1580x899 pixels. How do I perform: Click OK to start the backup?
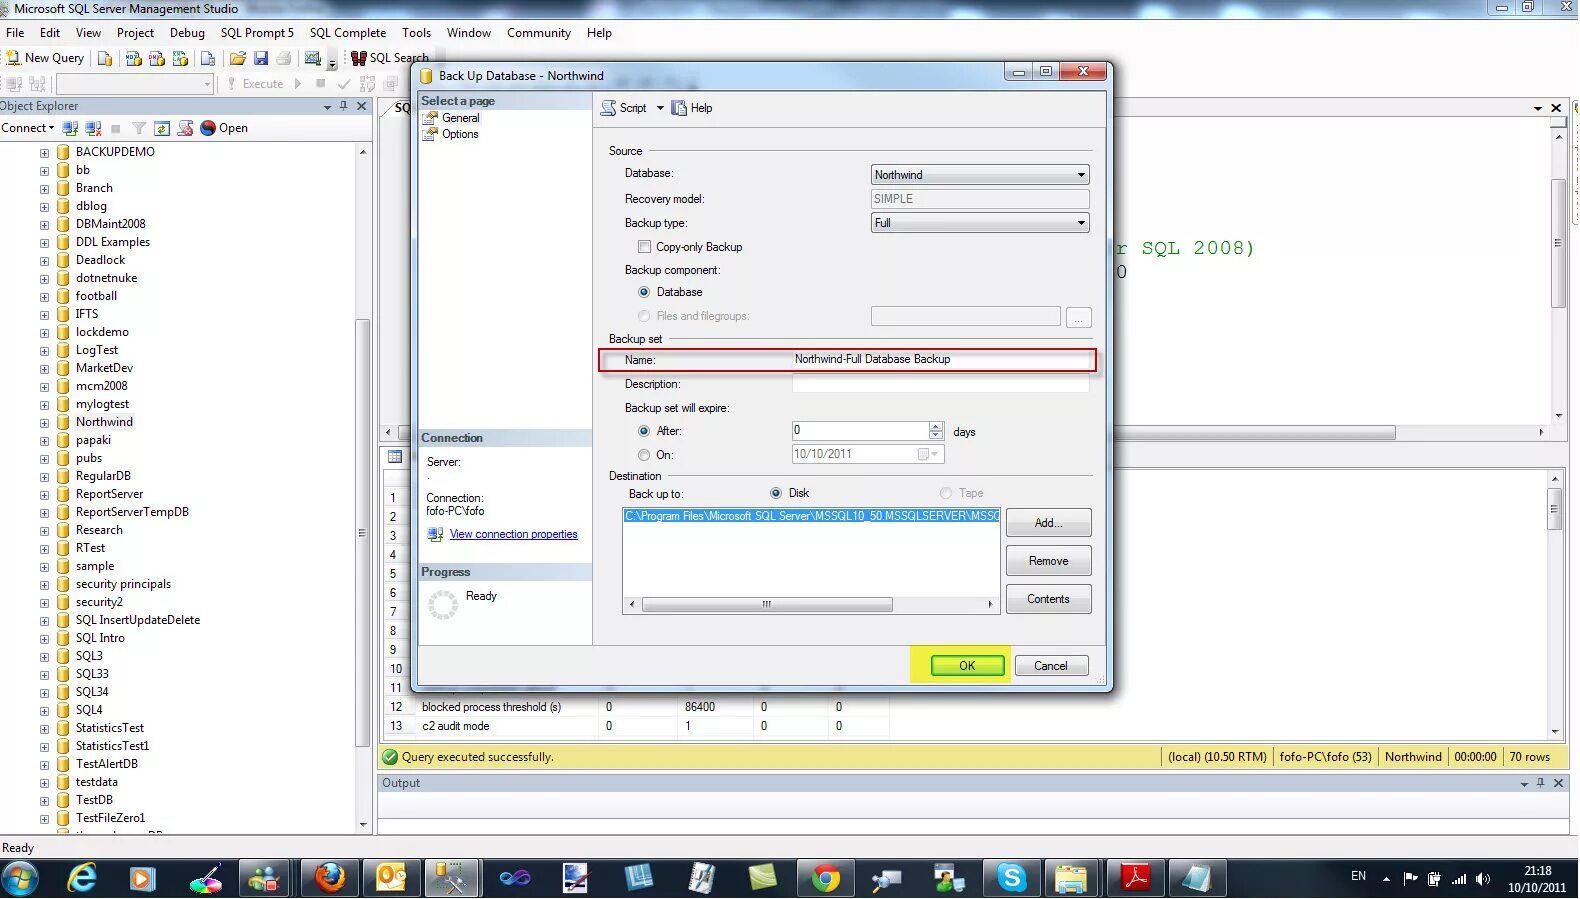pyautogui.click(x=967, y=666)
